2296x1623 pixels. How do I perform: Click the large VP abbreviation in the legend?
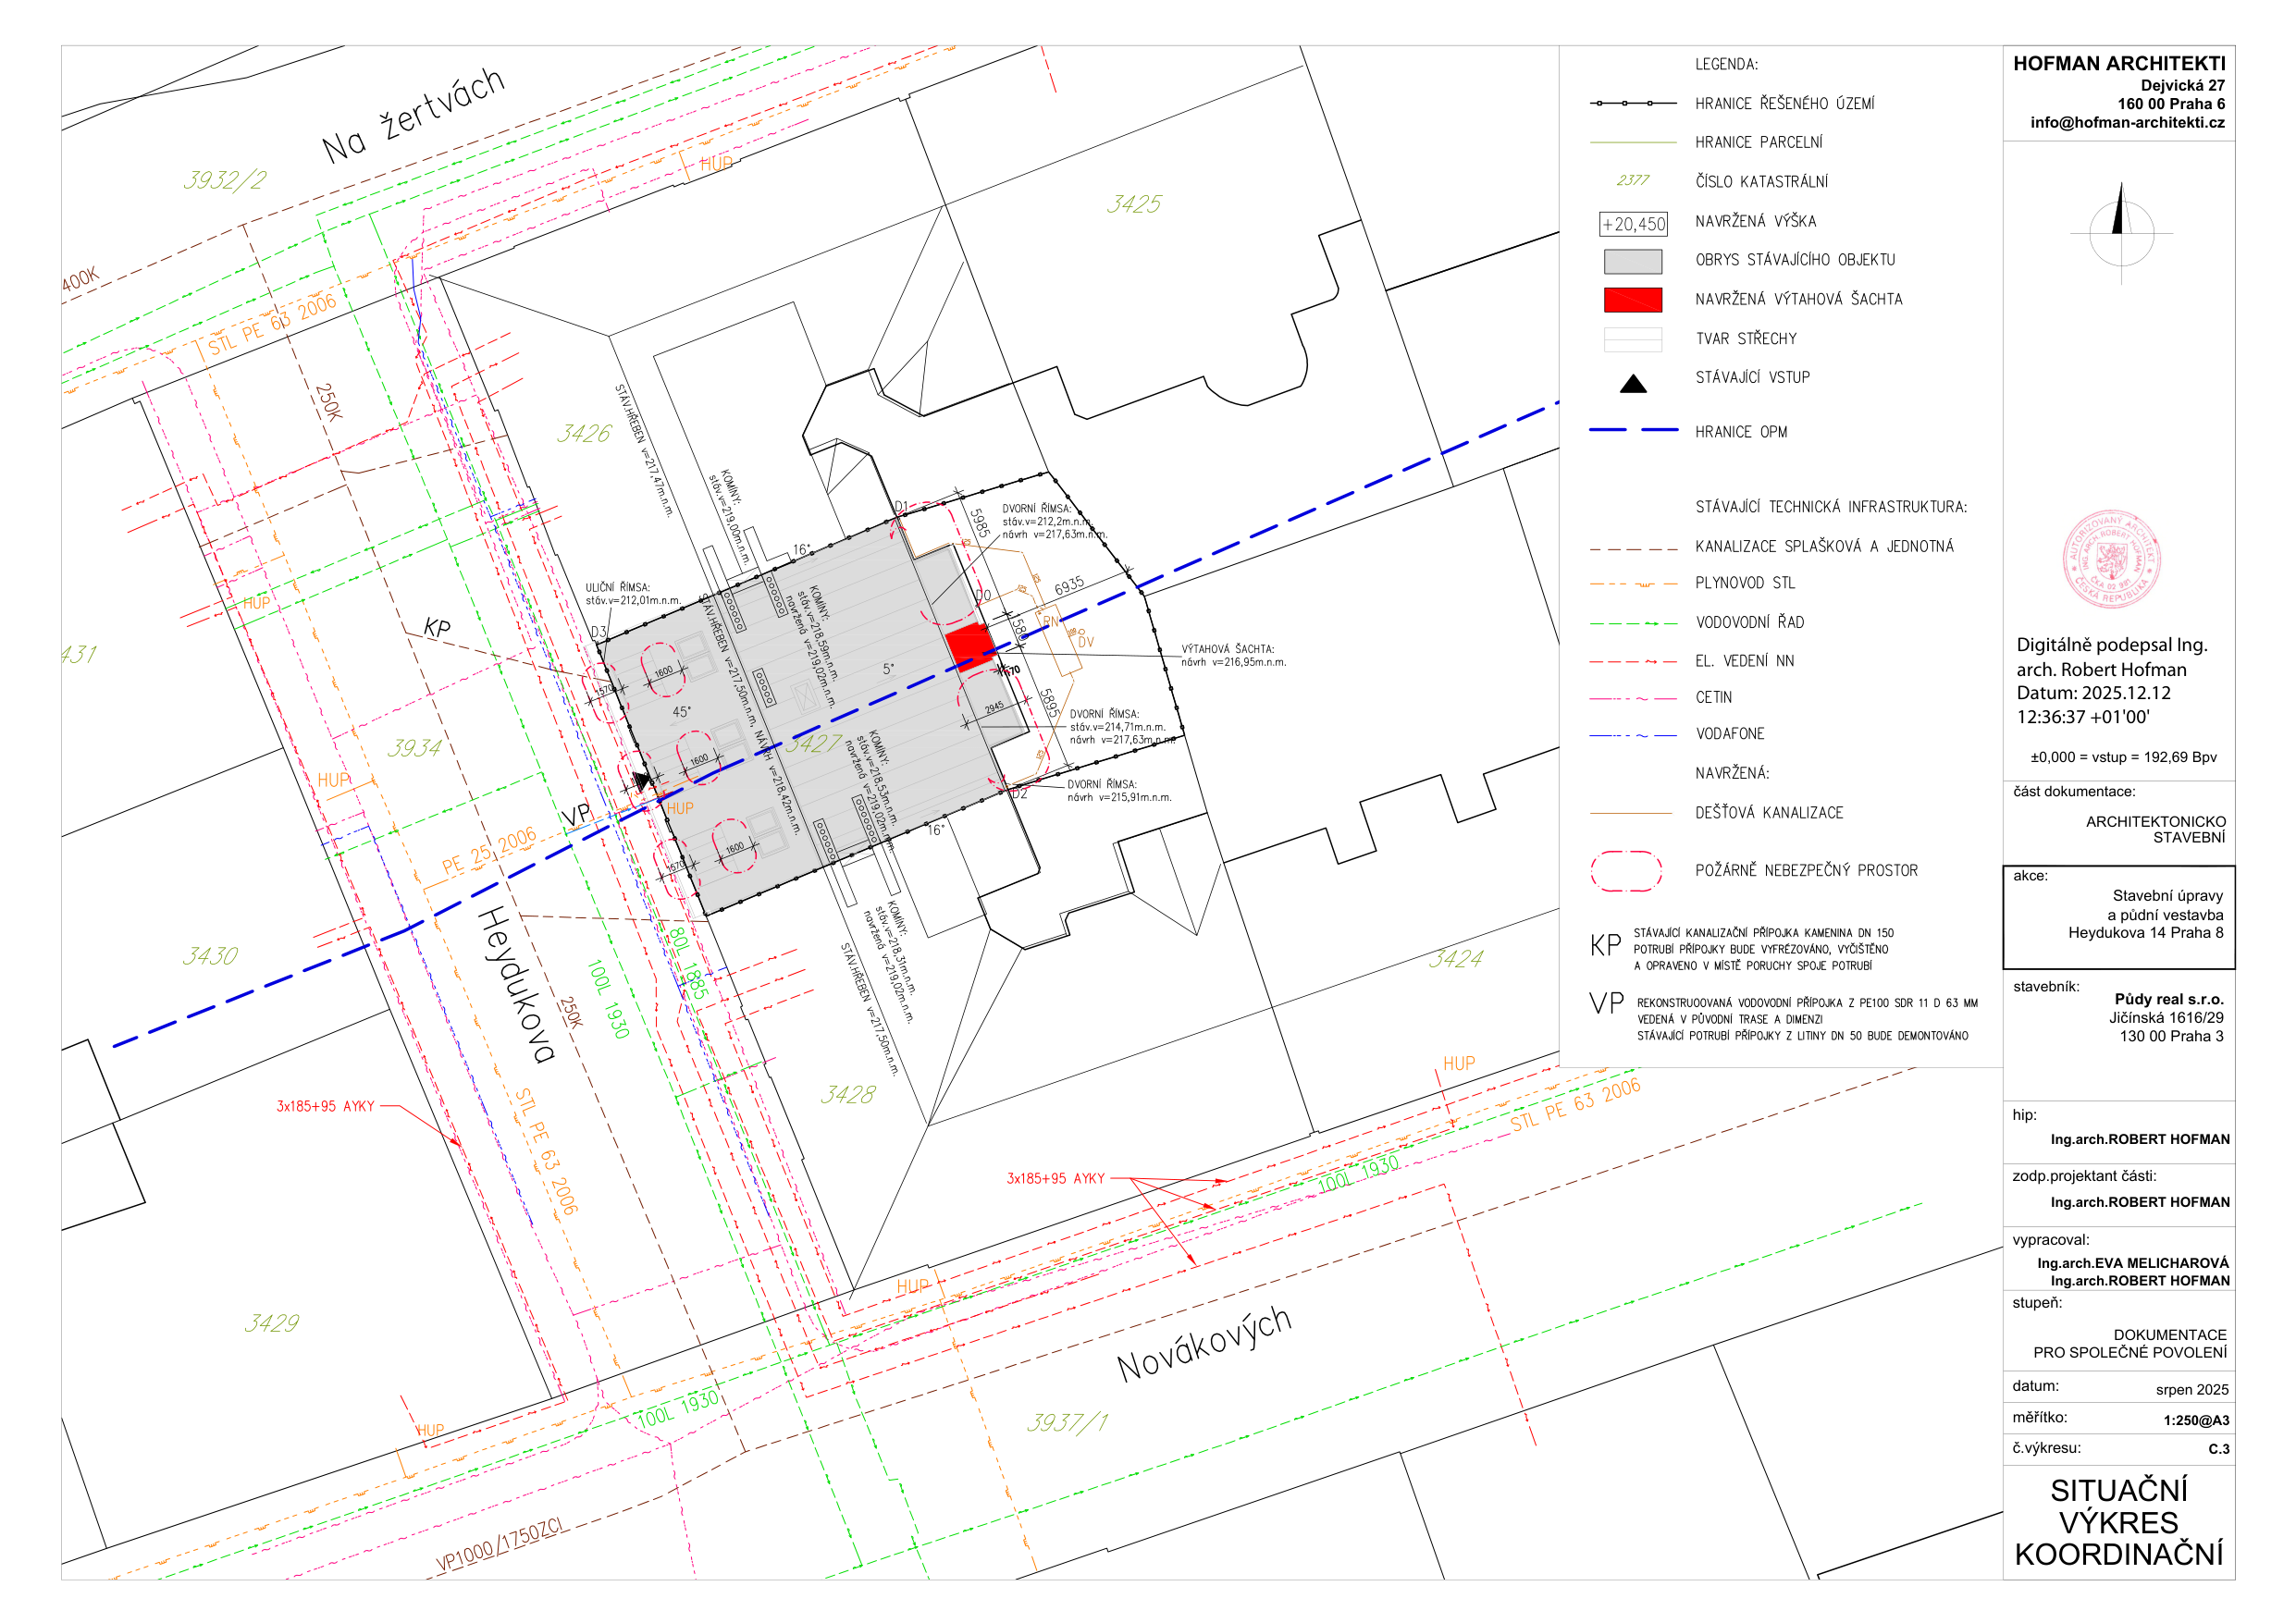[x=1606, y=1003]
